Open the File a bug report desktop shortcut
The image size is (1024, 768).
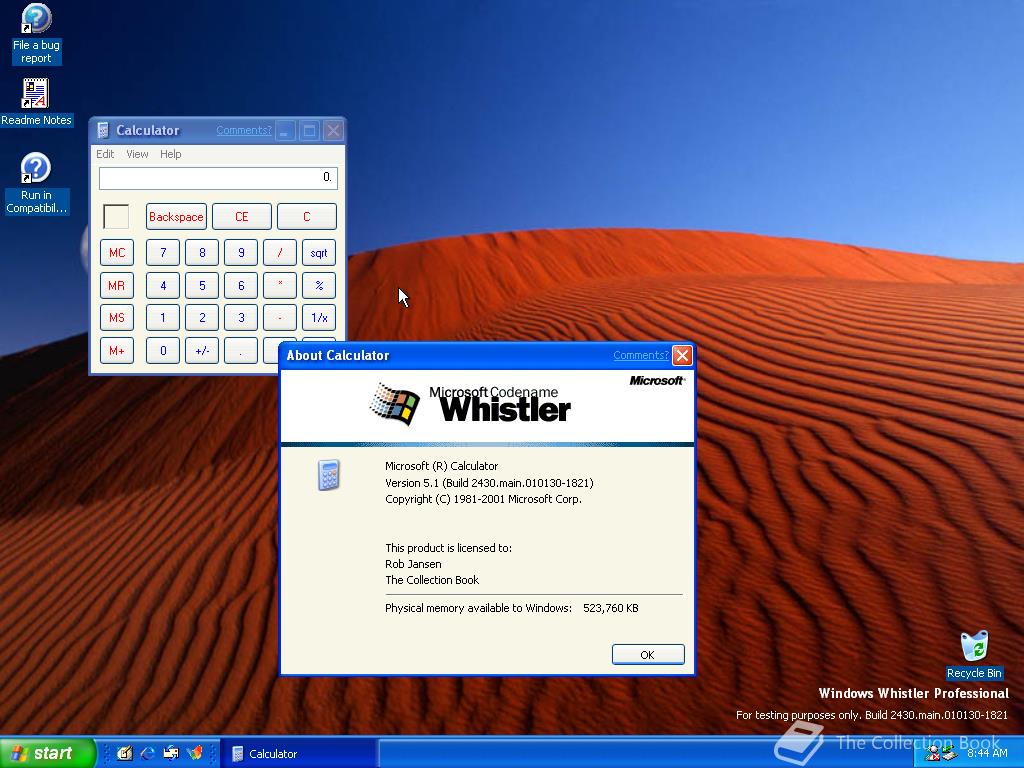click(x=36, y=34)
